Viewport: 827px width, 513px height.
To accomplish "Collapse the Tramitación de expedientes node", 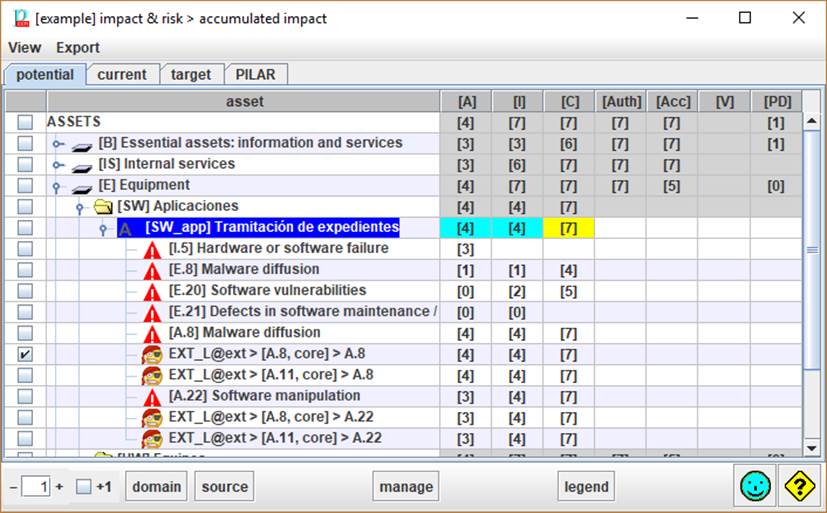I will (x=102, y=228).
